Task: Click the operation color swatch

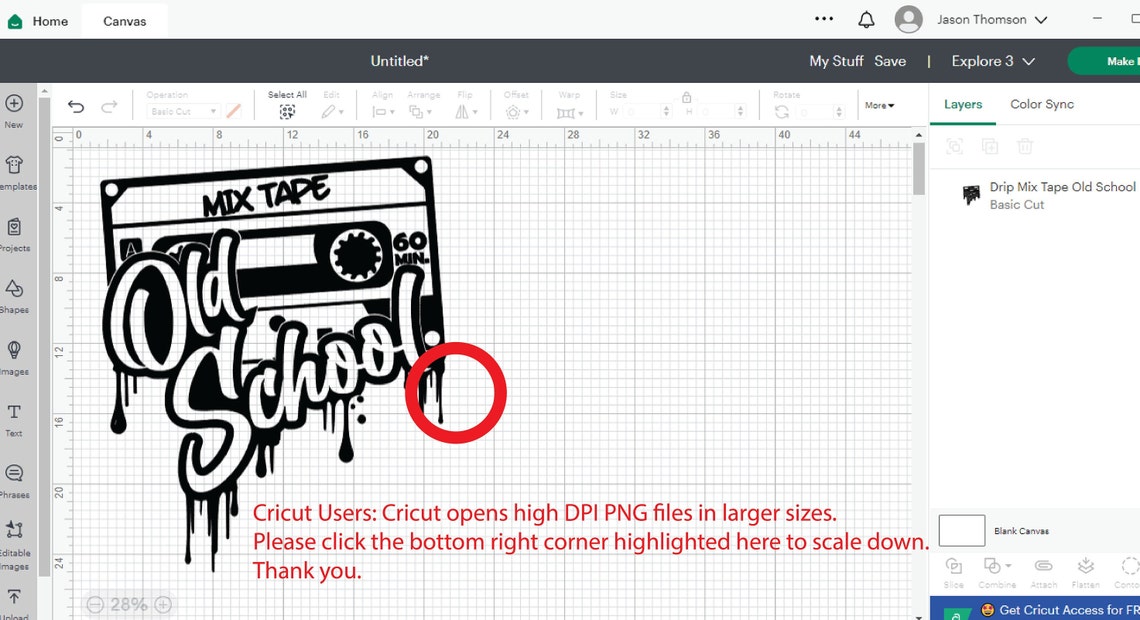Action: [233, 111]
